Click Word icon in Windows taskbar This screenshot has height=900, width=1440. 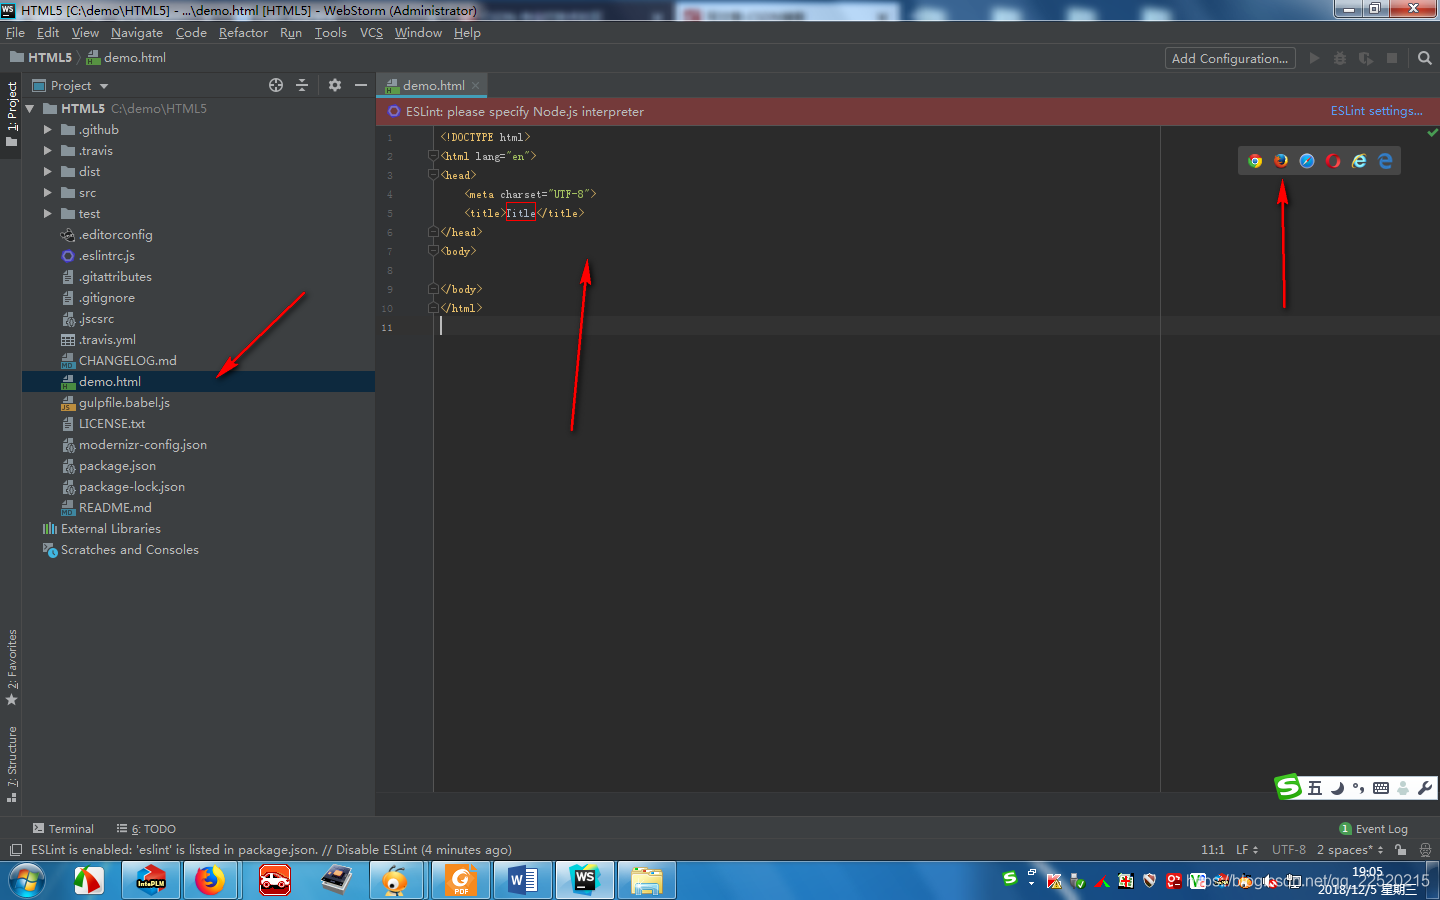(x=523, y=881)
